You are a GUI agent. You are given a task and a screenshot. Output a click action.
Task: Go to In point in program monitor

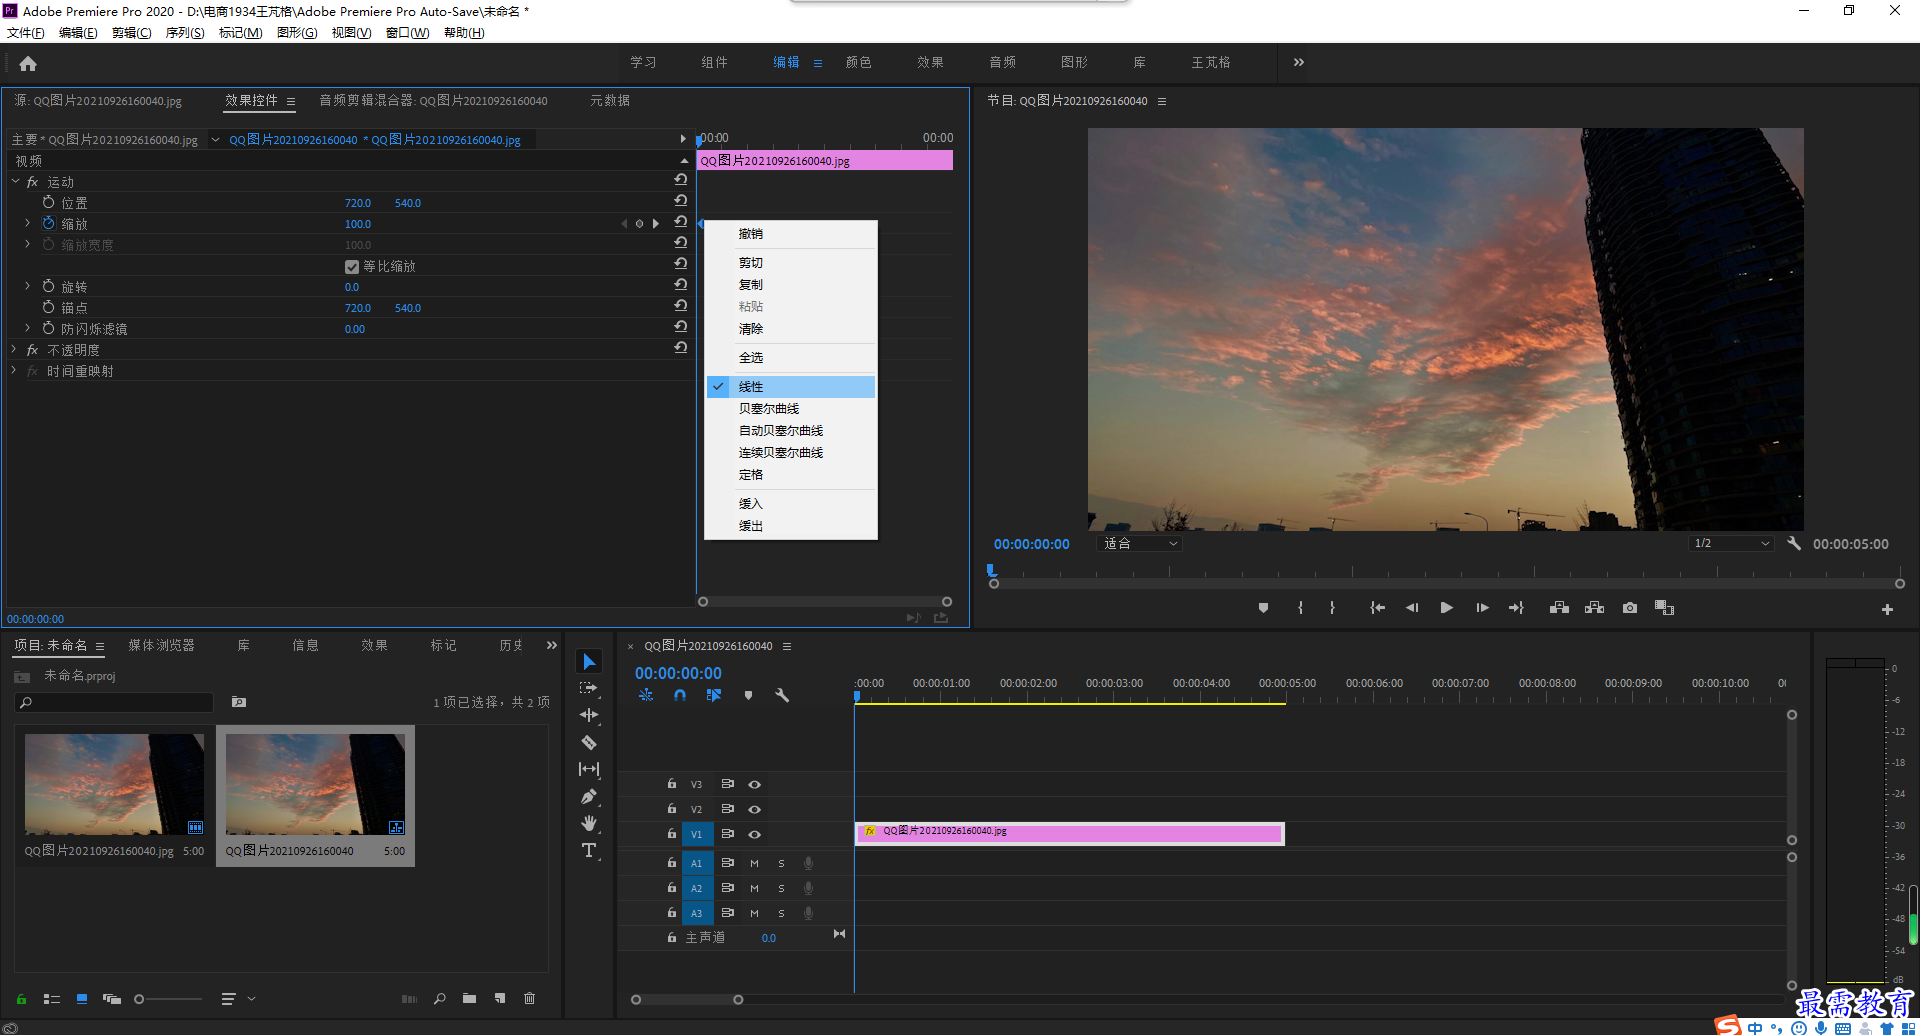click(1377, 608)
